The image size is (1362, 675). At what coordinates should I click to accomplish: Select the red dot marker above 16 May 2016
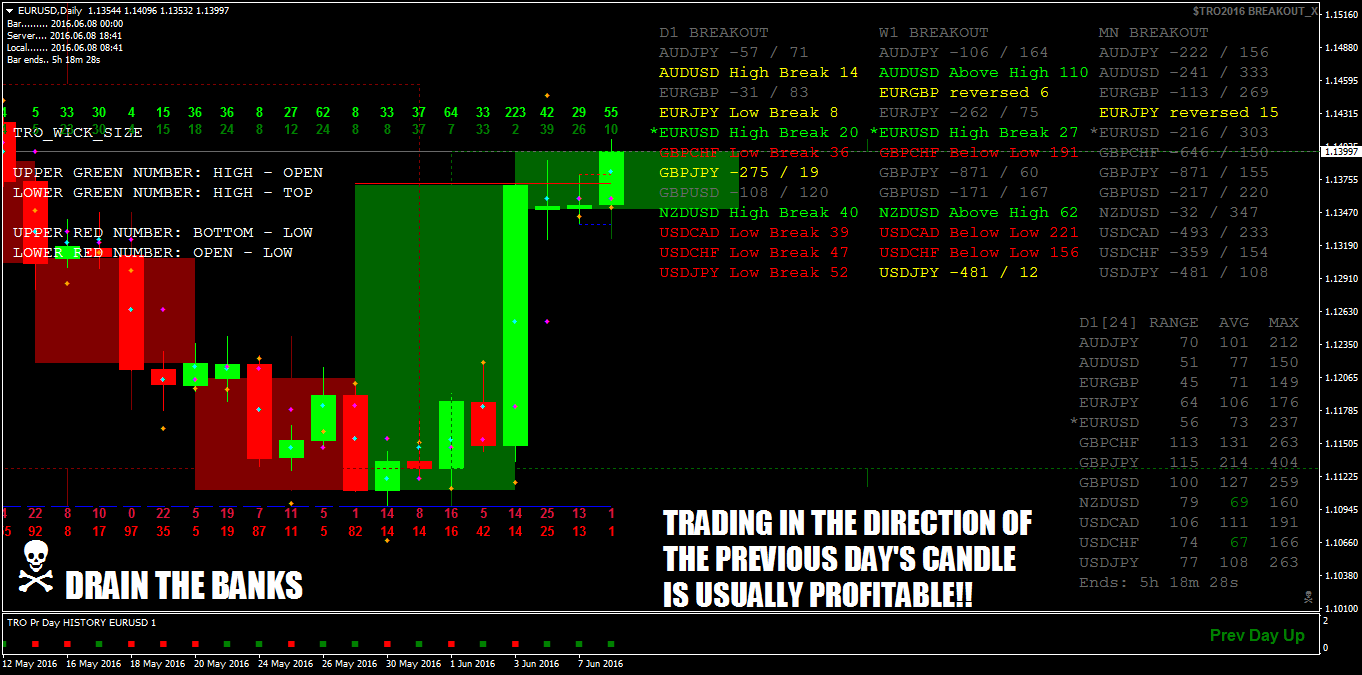tap(67, 644)
